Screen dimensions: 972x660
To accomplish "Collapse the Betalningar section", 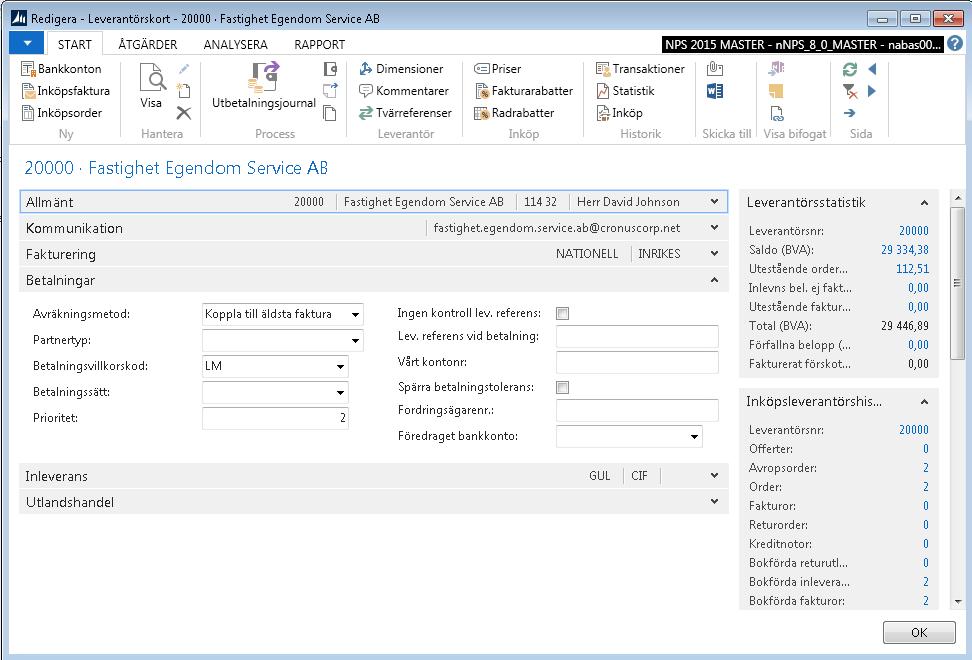I will pyautogui.click(x=715, y=280).
